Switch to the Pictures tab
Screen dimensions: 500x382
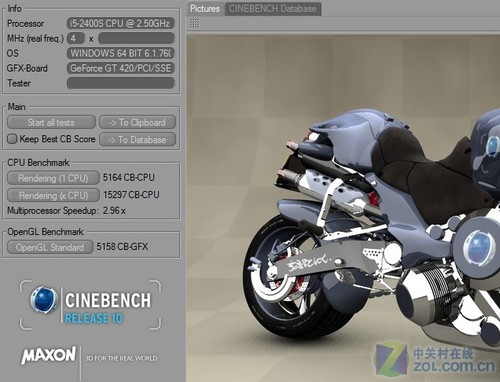[x=205, y=9]
